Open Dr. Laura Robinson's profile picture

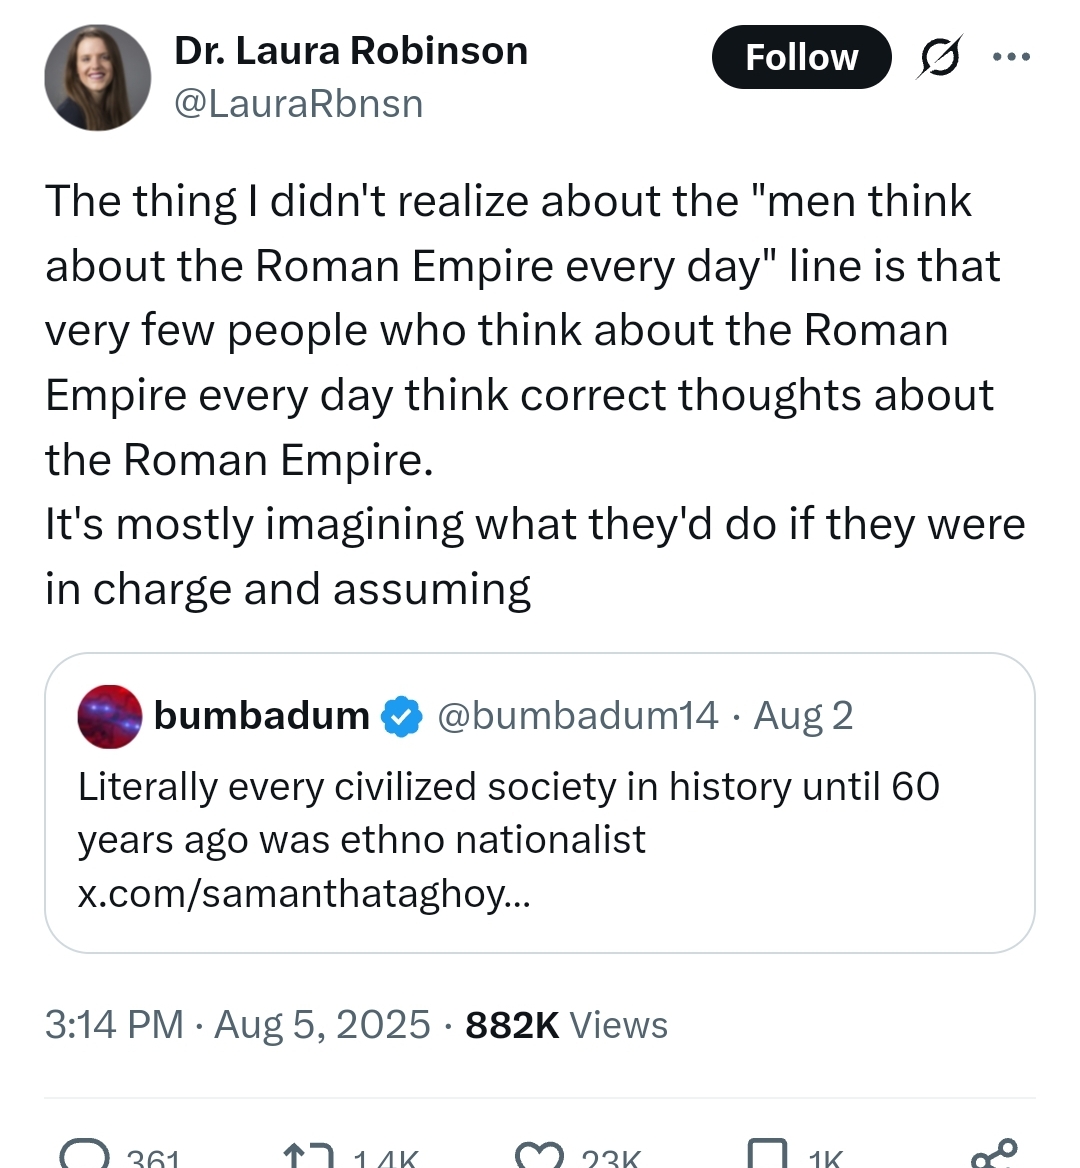point(98,78)
